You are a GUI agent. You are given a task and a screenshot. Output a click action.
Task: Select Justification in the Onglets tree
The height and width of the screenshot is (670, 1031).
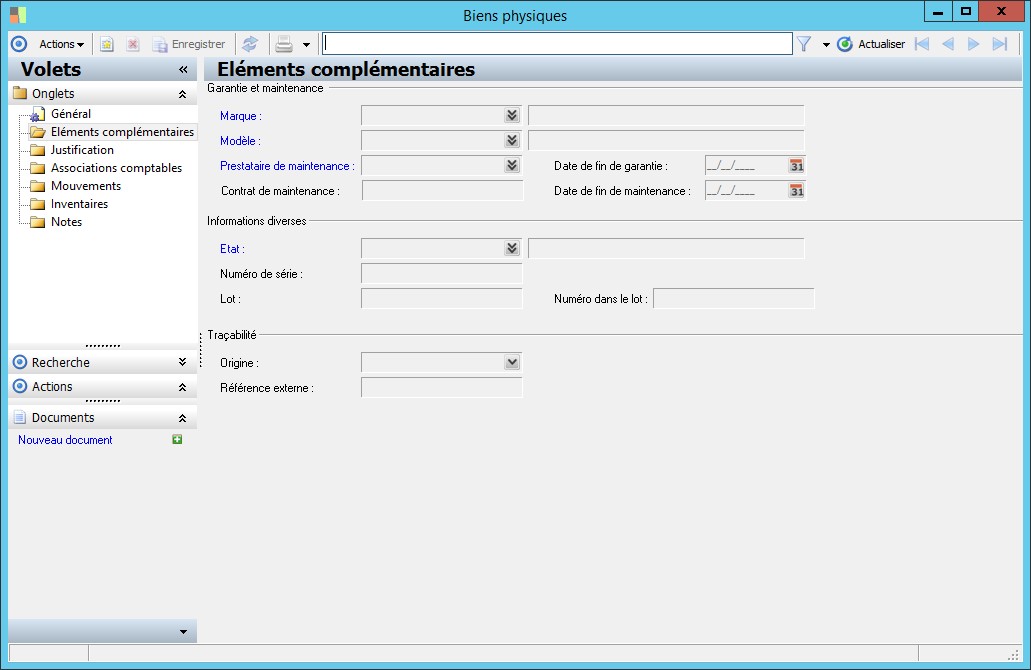tap(82, 150)
